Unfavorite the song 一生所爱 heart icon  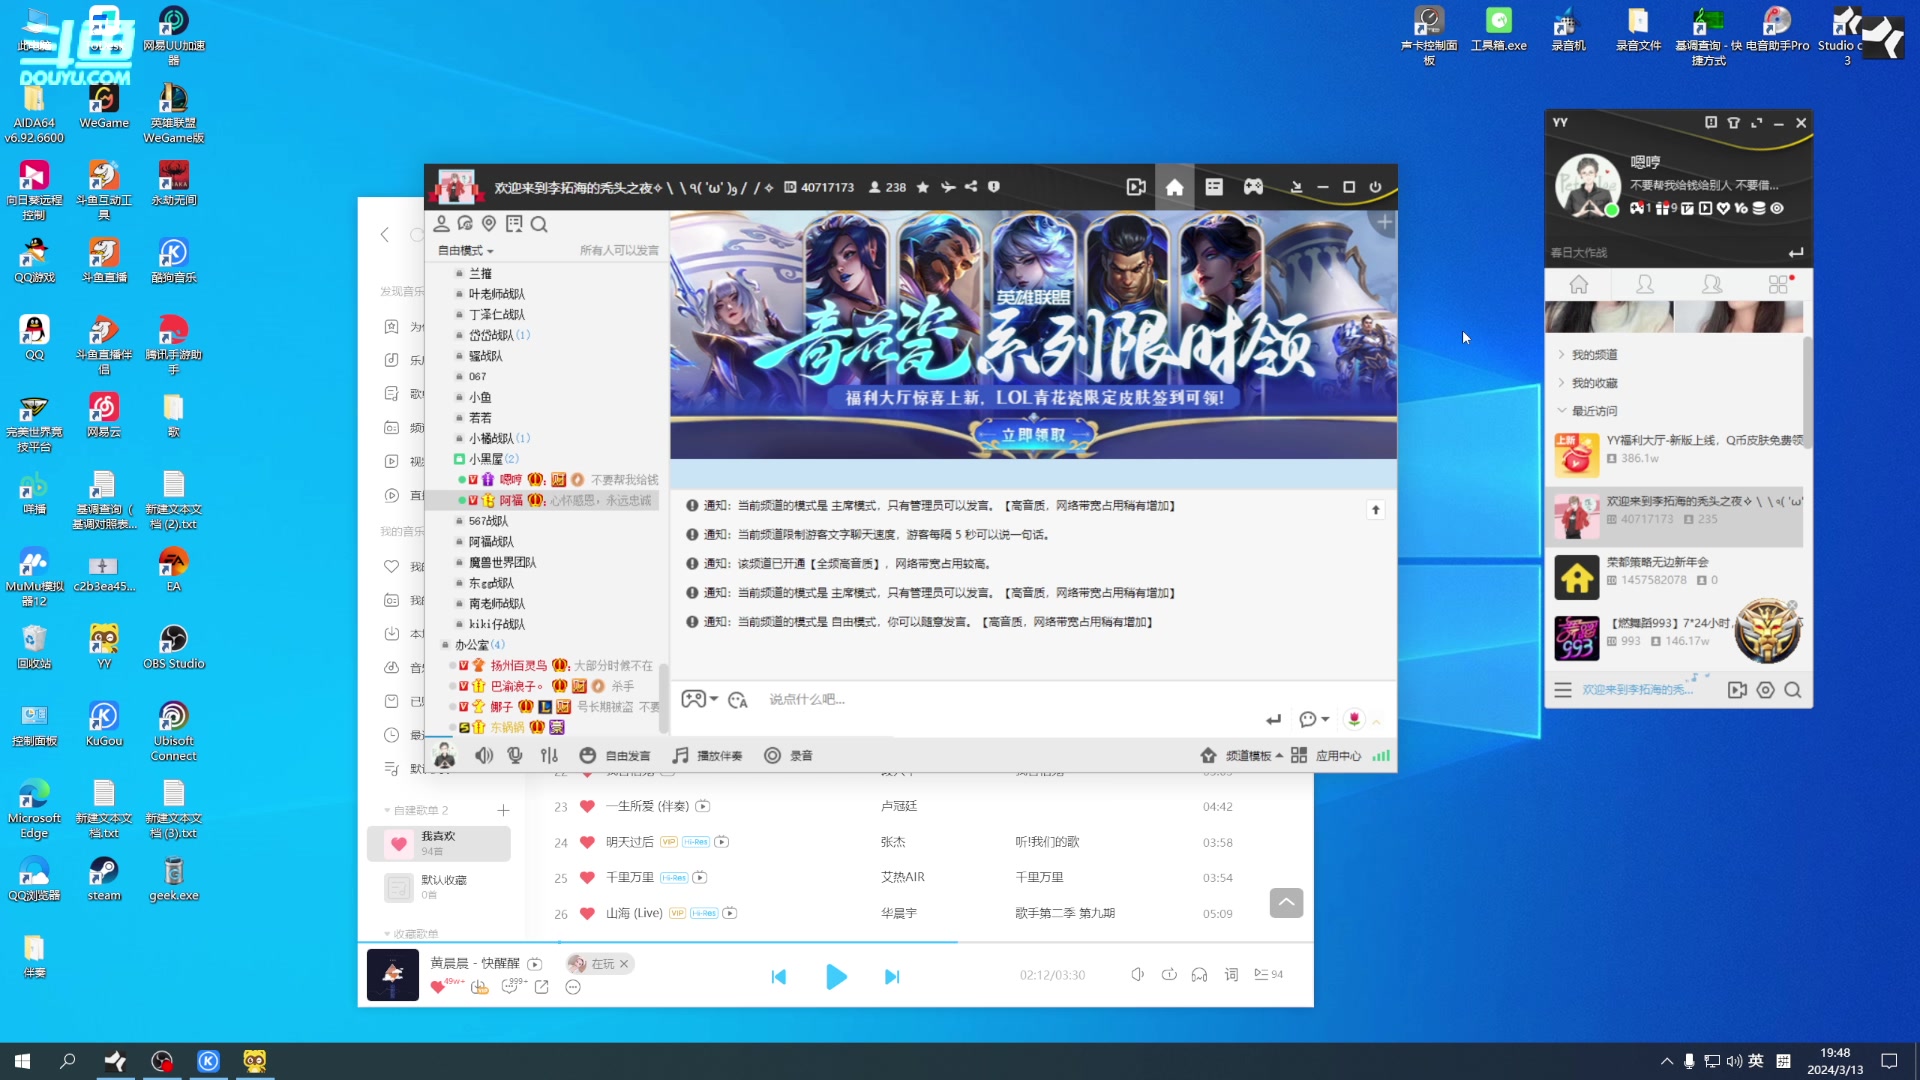click(586, 806)
